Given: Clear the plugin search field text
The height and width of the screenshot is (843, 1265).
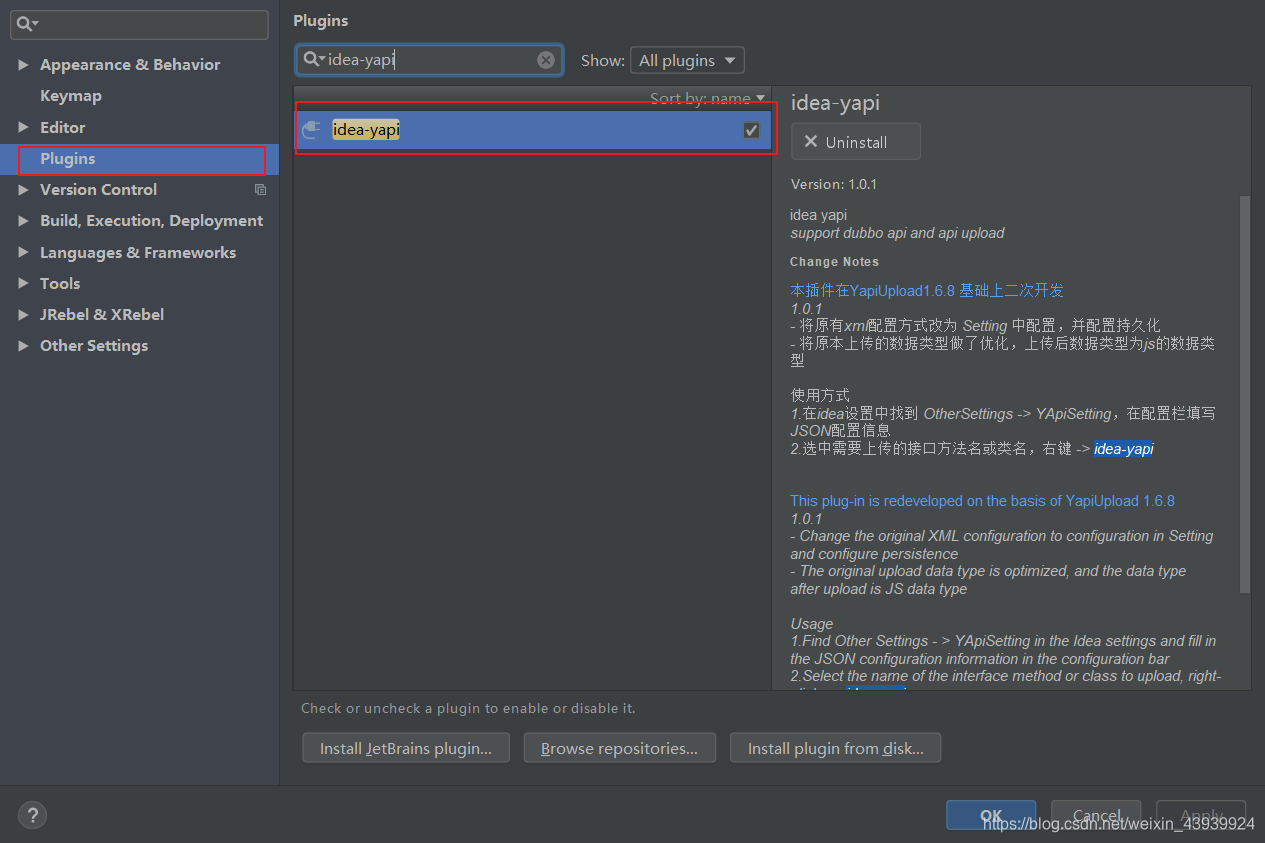Looking at the screenshot, I should (546, 60).
